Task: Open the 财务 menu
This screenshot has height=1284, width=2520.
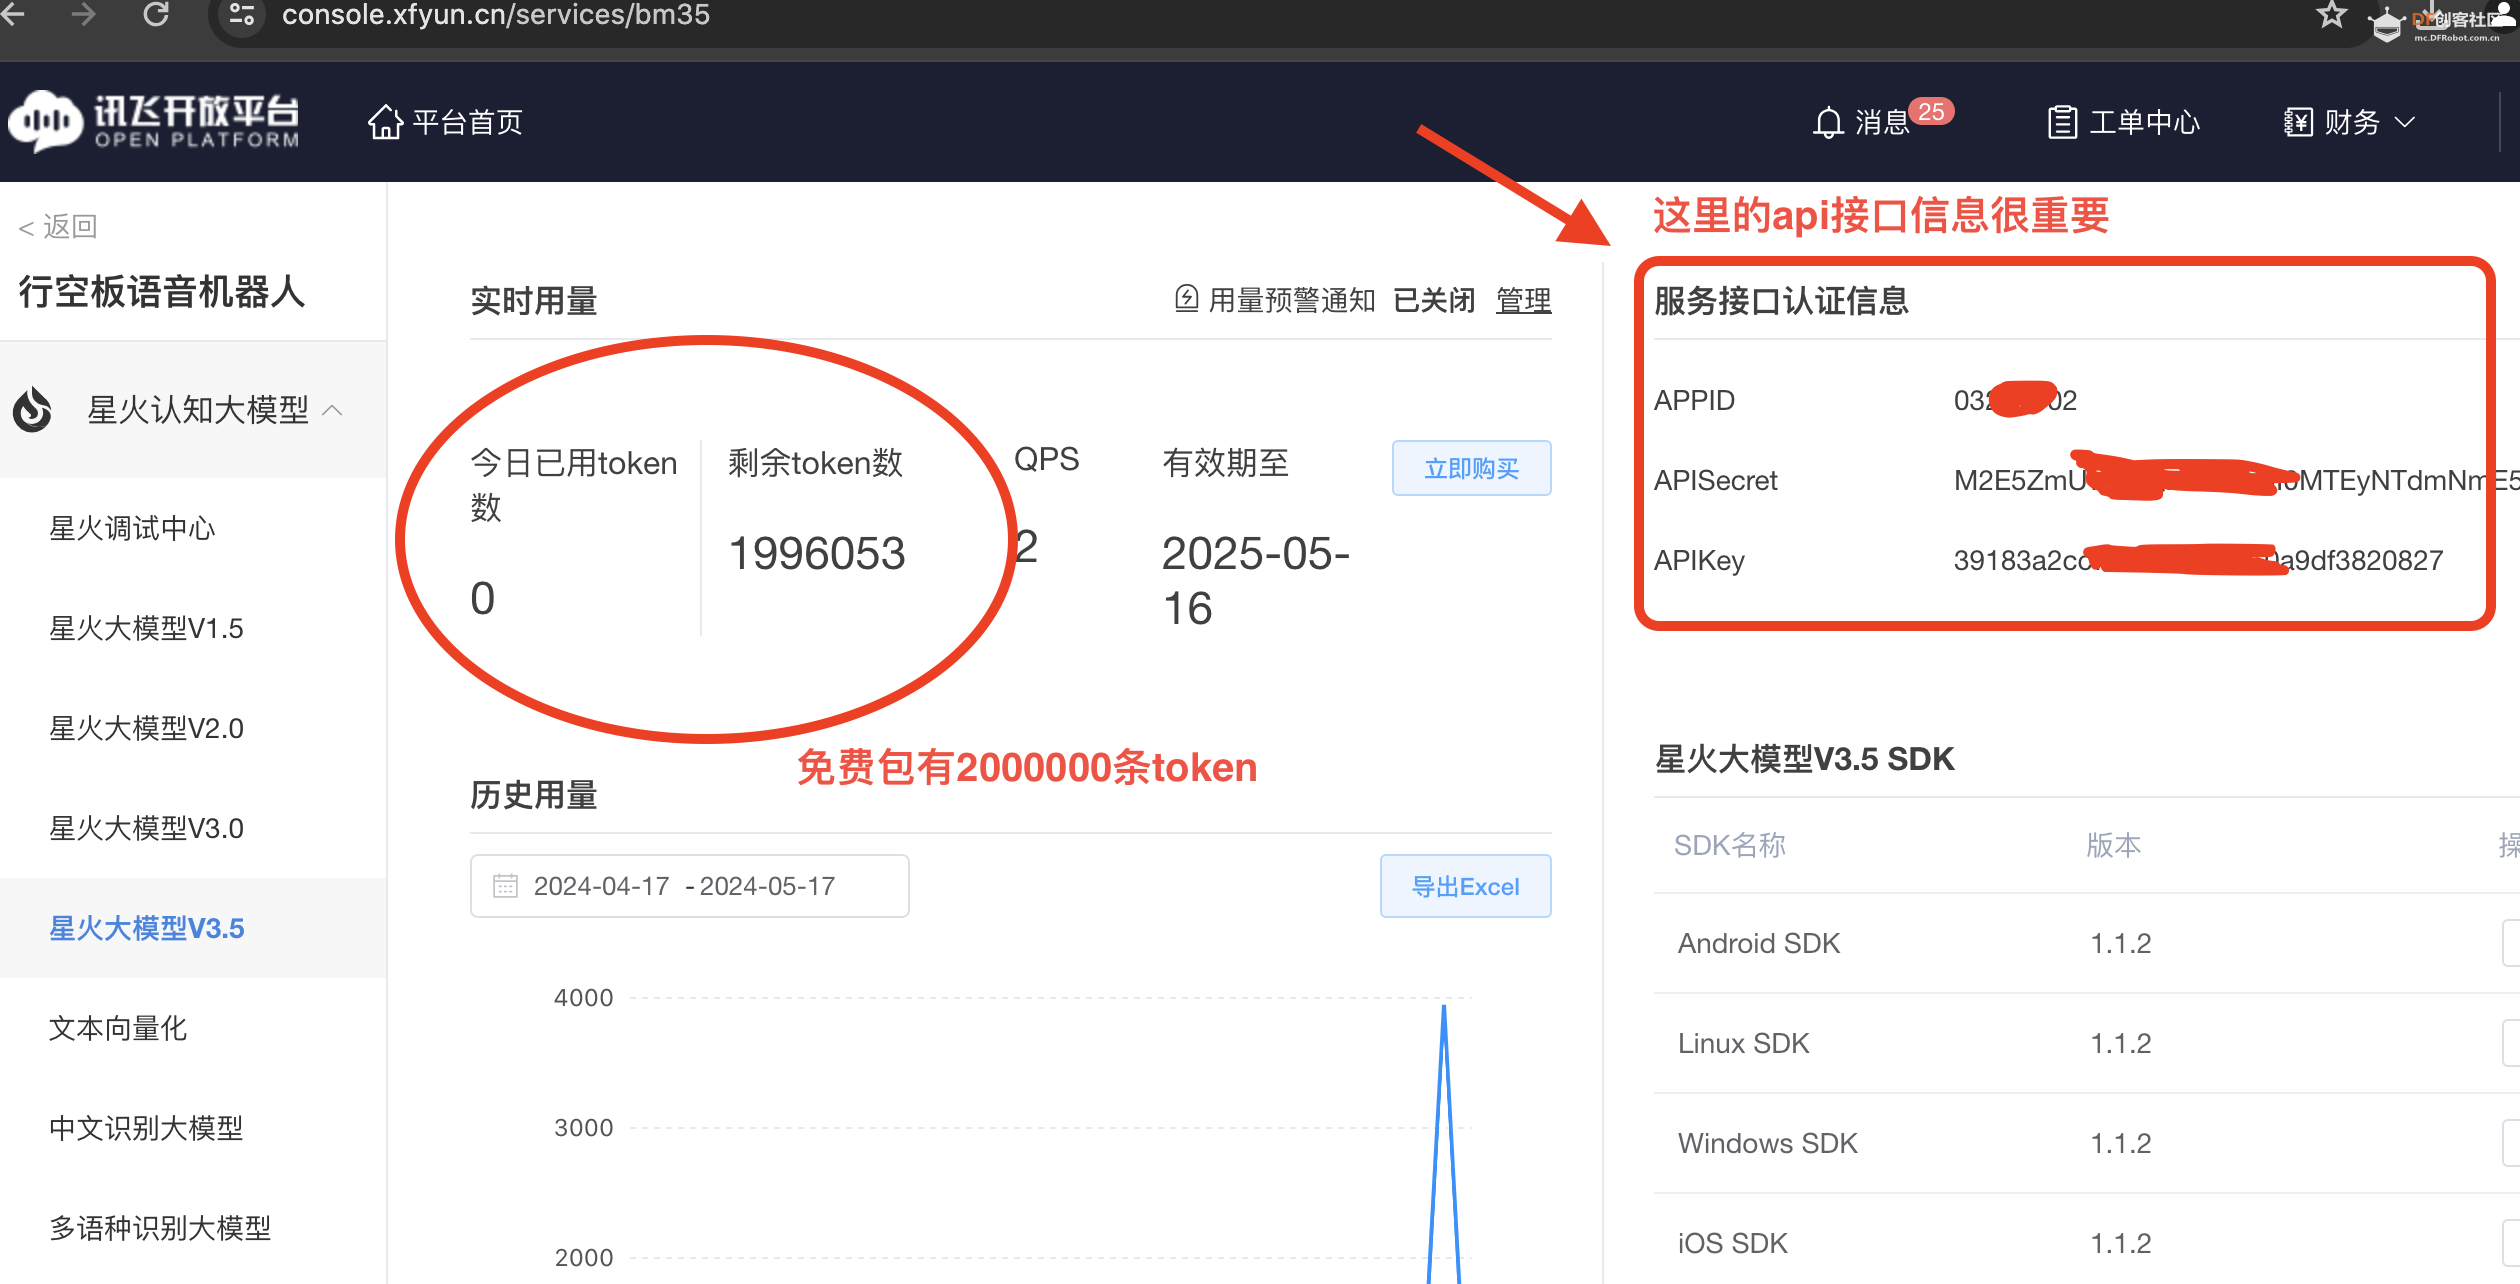Action: [2350, 122]
